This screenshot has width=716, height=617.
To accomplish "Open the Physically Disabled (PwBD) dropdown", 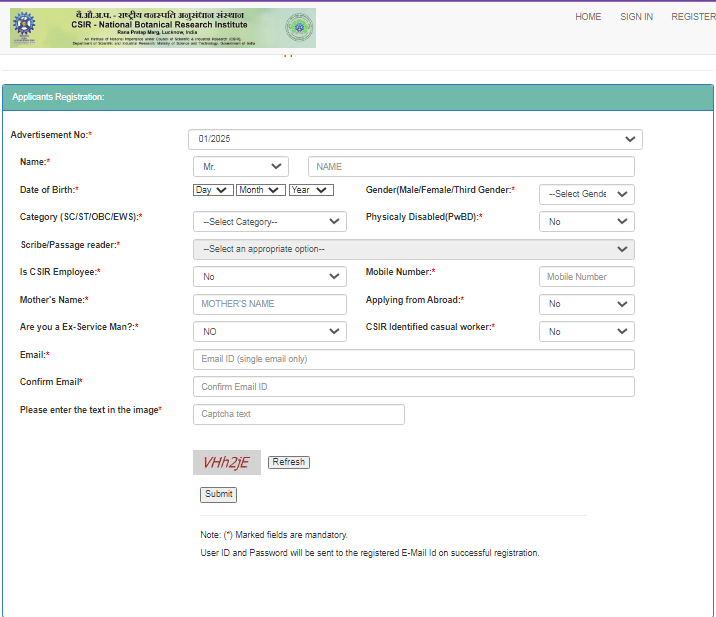I will click(586, 222).
